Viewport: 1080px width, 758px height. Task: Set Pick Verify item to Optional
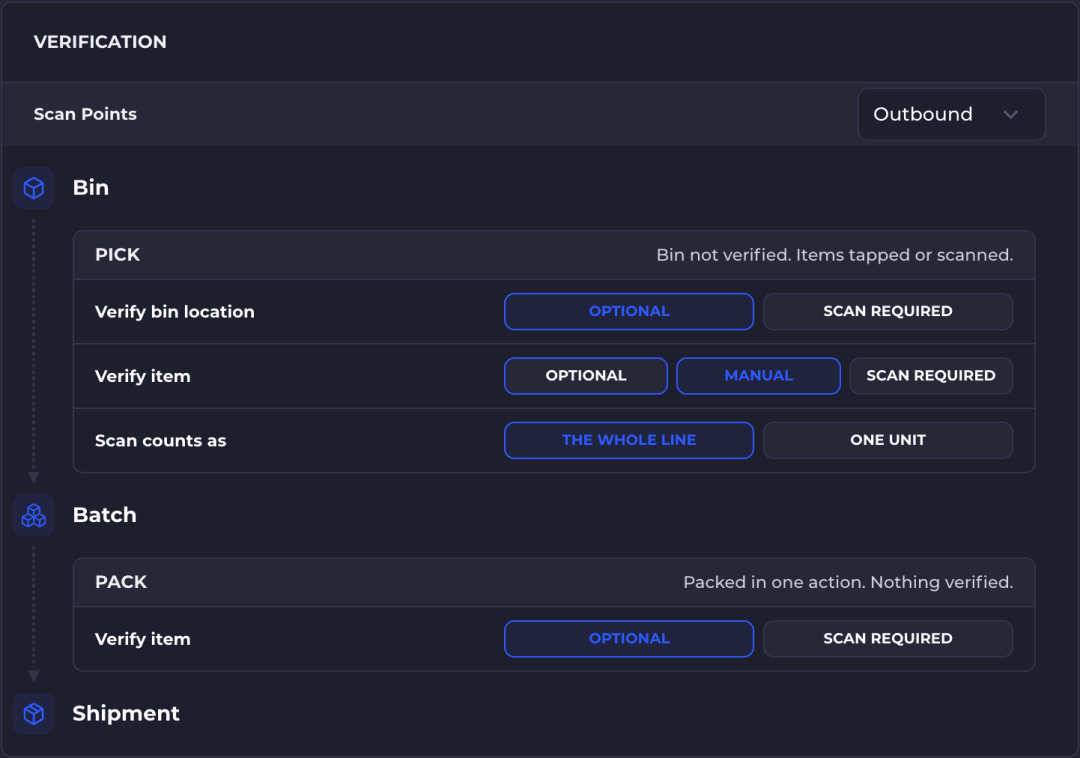point(586,376)
